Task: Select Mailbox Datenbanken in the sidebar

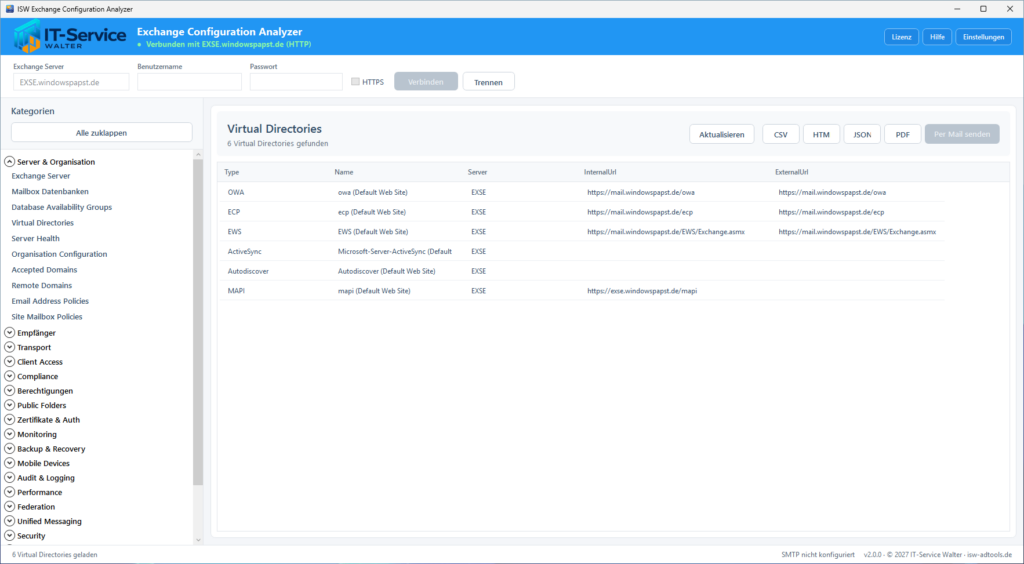Action: click(50, 191)
